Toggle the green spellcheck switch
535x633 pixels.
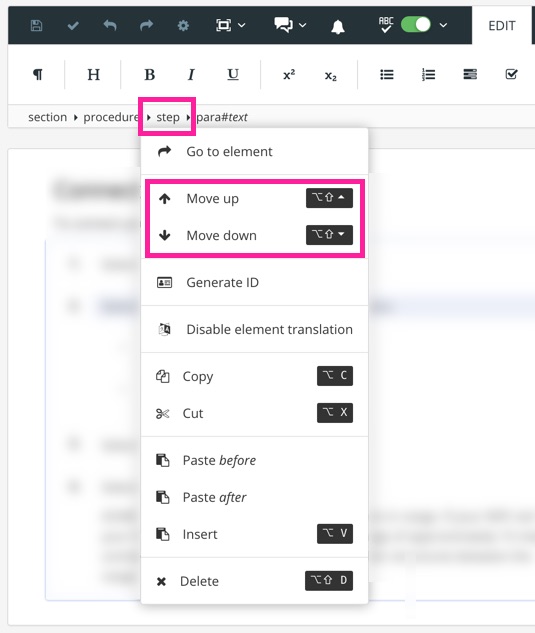pos(416,25)
